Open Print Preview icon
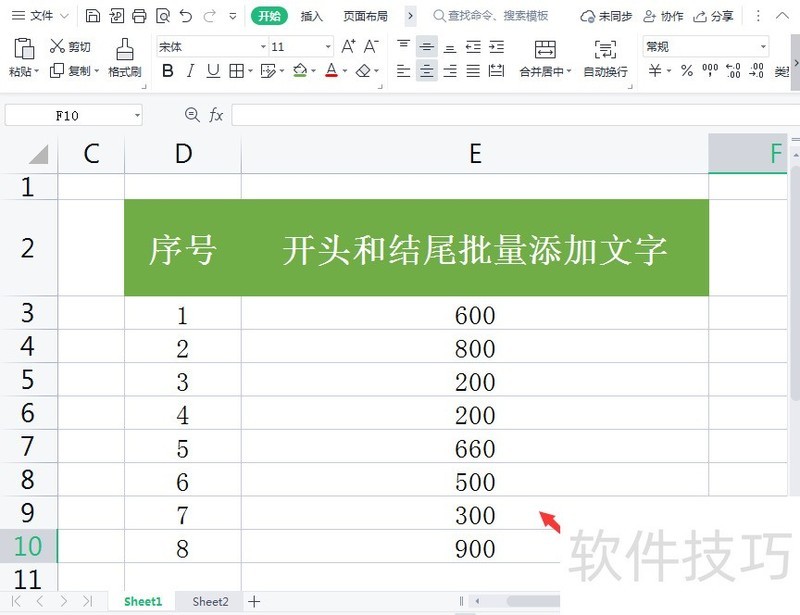This screenshot has height=615, width=800. click(x=163, y=16)
